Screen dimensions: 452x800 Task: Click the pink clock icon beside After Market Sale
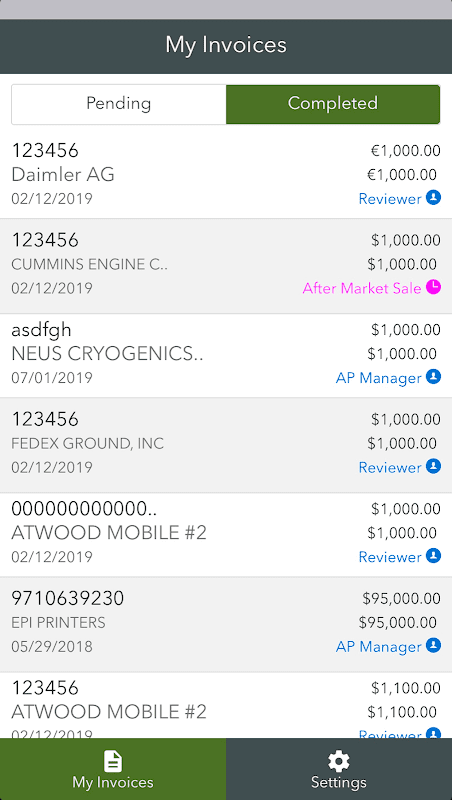[x=433, y=287]
